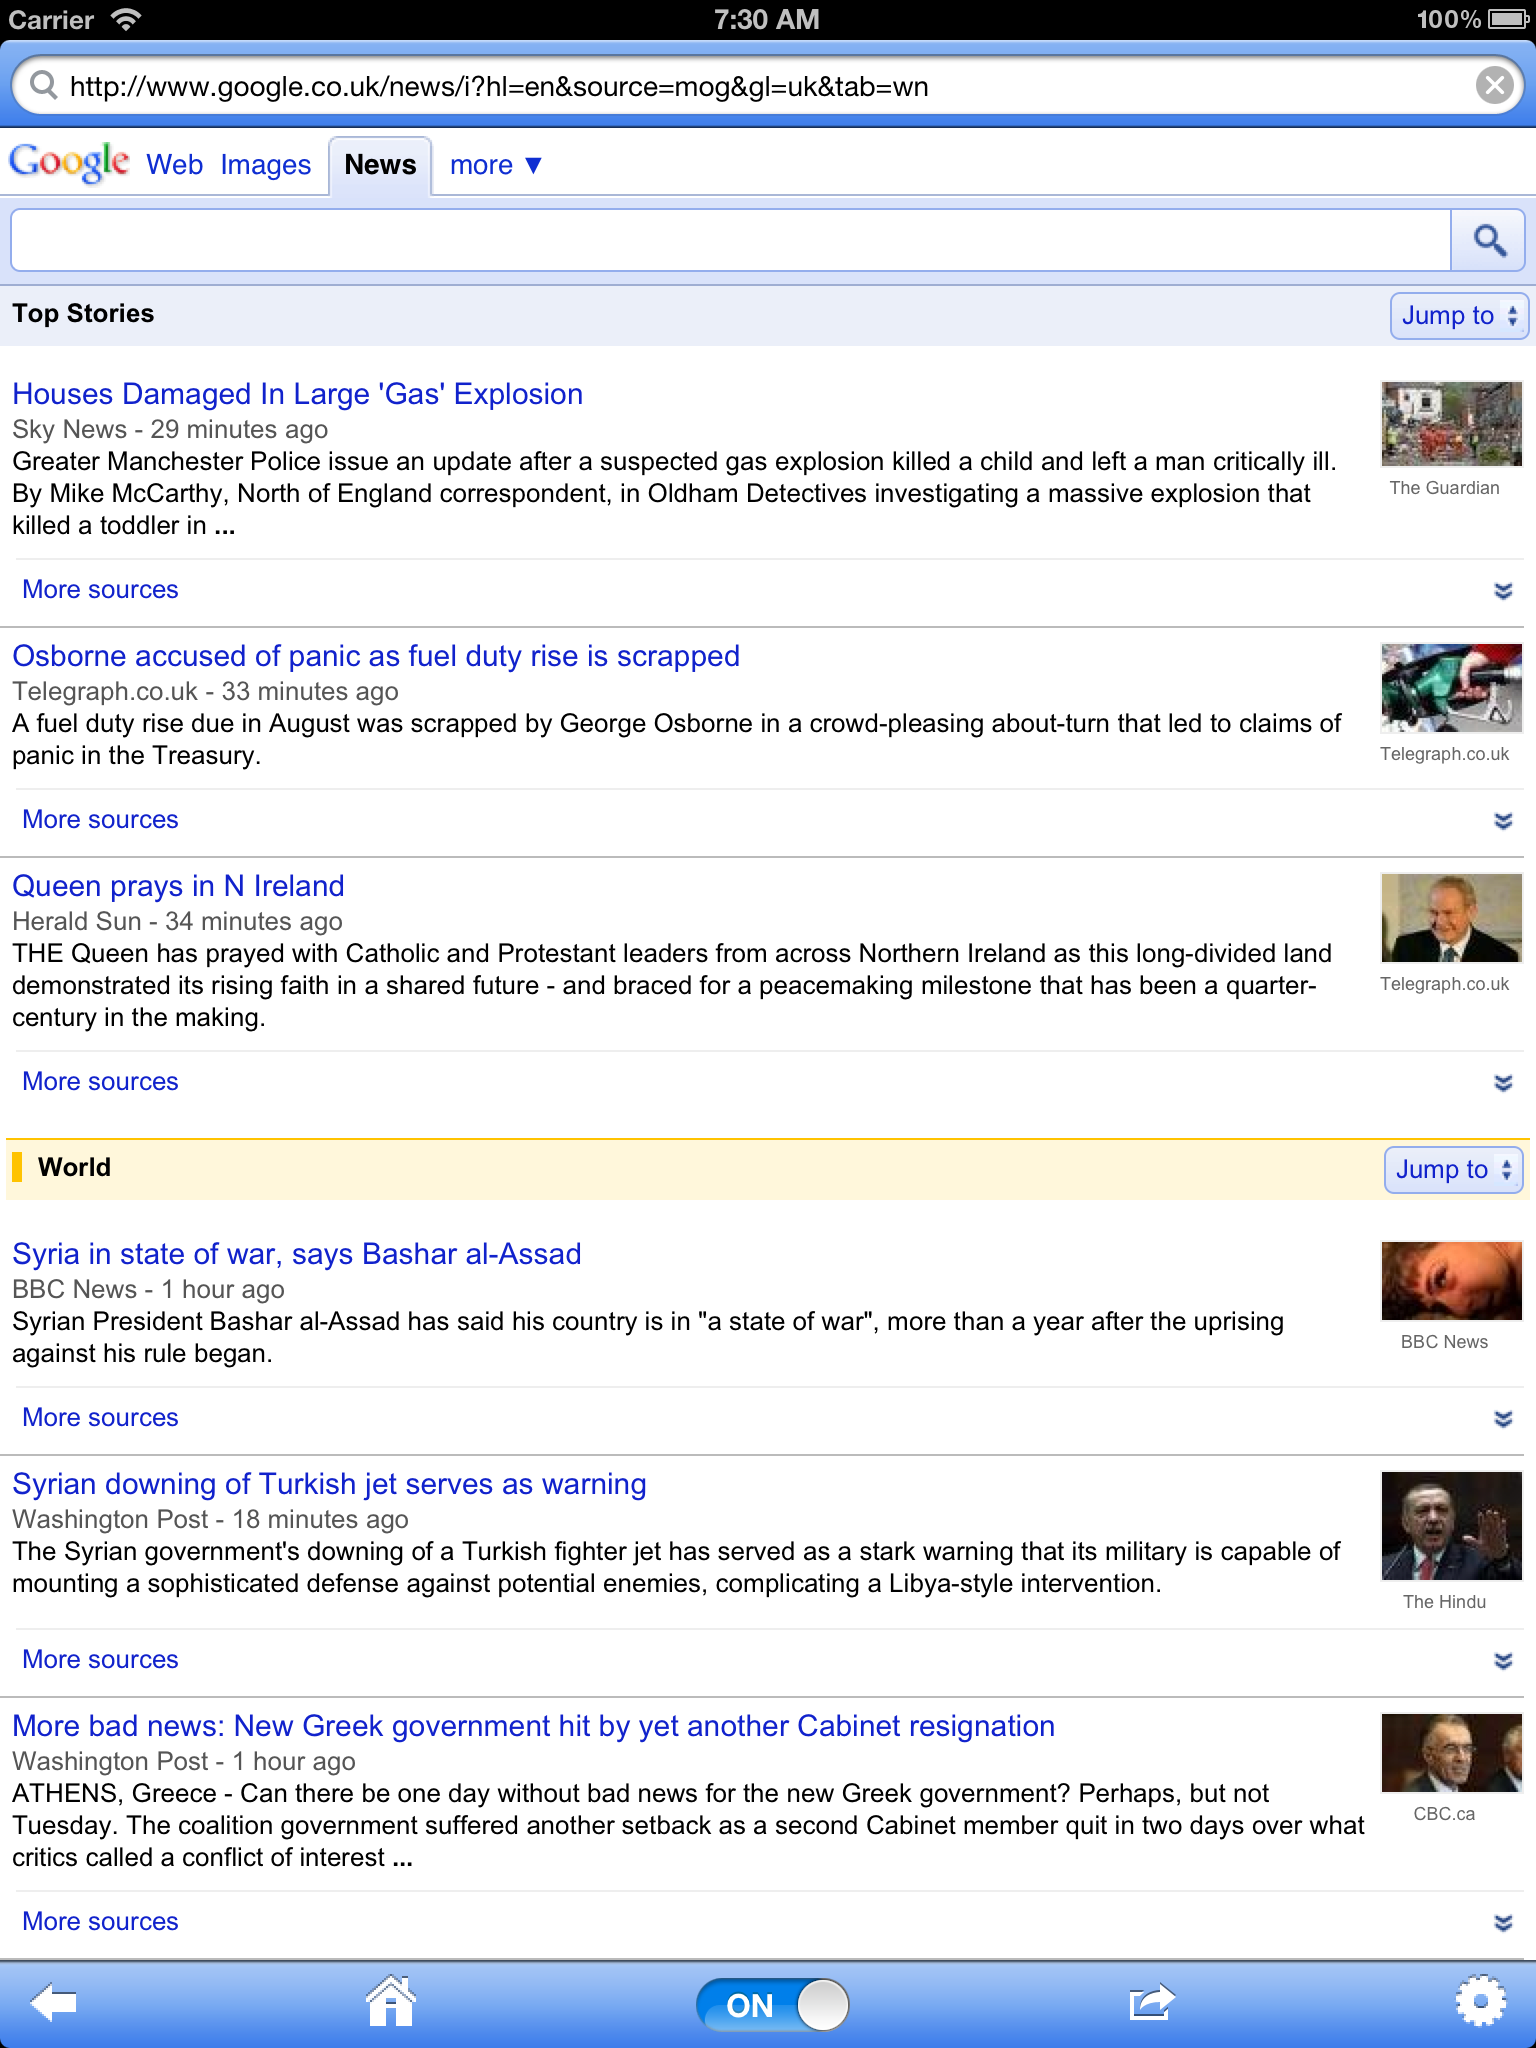Image resolution: width=1536 pixels, height=2048 pixels.
Task: Click 'Washington Post - 18 minutes ago' byline
Action: (210, 1519)
